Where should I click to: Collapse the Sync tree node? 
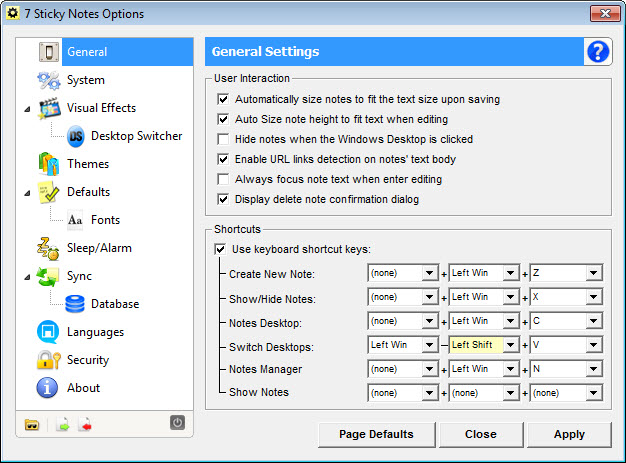click(27, 277)
